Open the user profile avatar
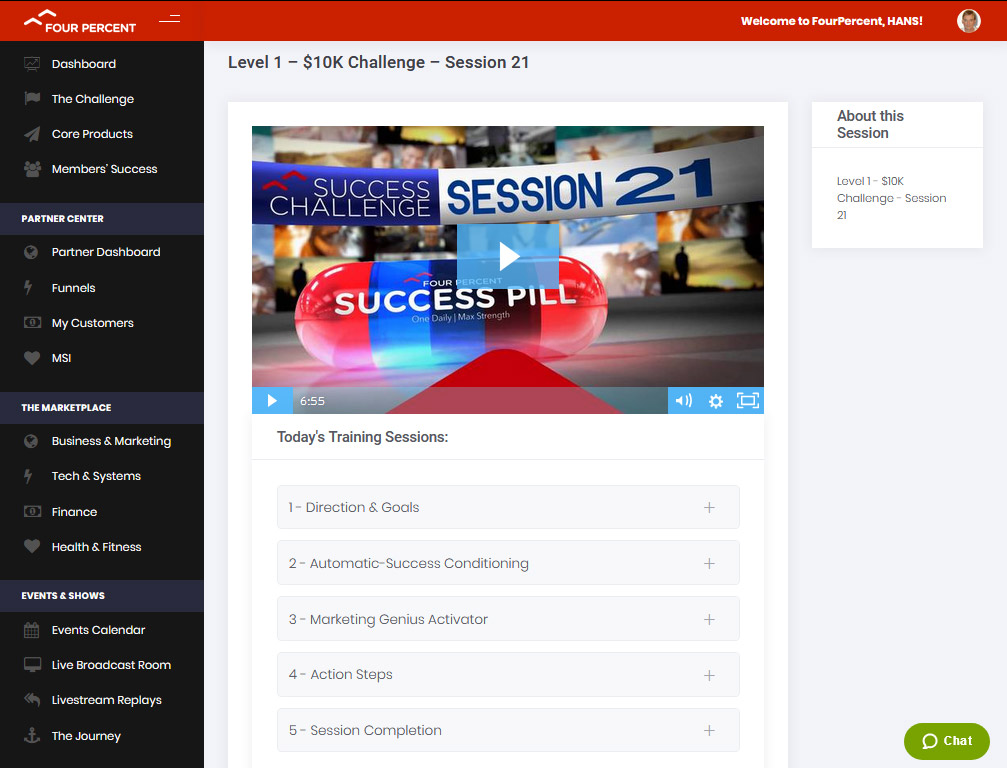Image resolution: width=1007 pixels, height=768 pixels. [x=968, y=21]
